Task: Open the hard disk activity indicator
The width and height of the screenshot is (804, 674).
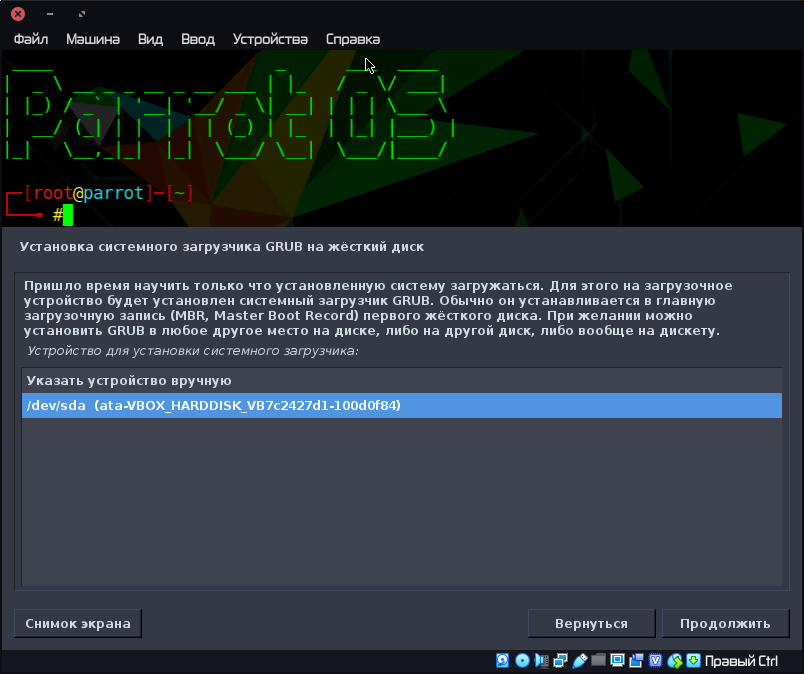Action: 502,661
